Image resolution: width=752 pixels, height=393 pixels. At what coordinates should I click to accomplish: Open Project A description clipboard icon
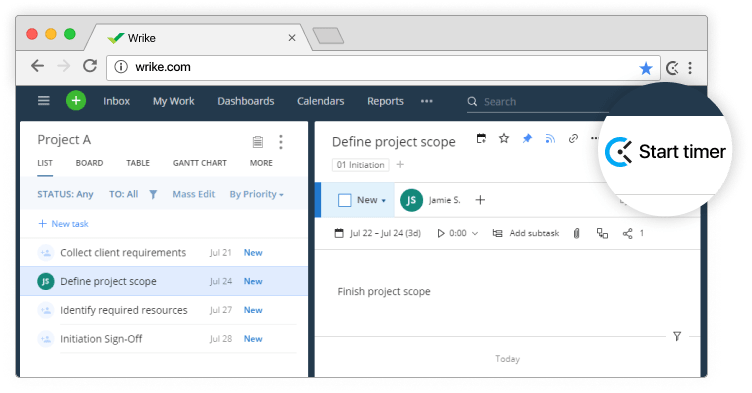pyautogui.click(x=258, y=142)
